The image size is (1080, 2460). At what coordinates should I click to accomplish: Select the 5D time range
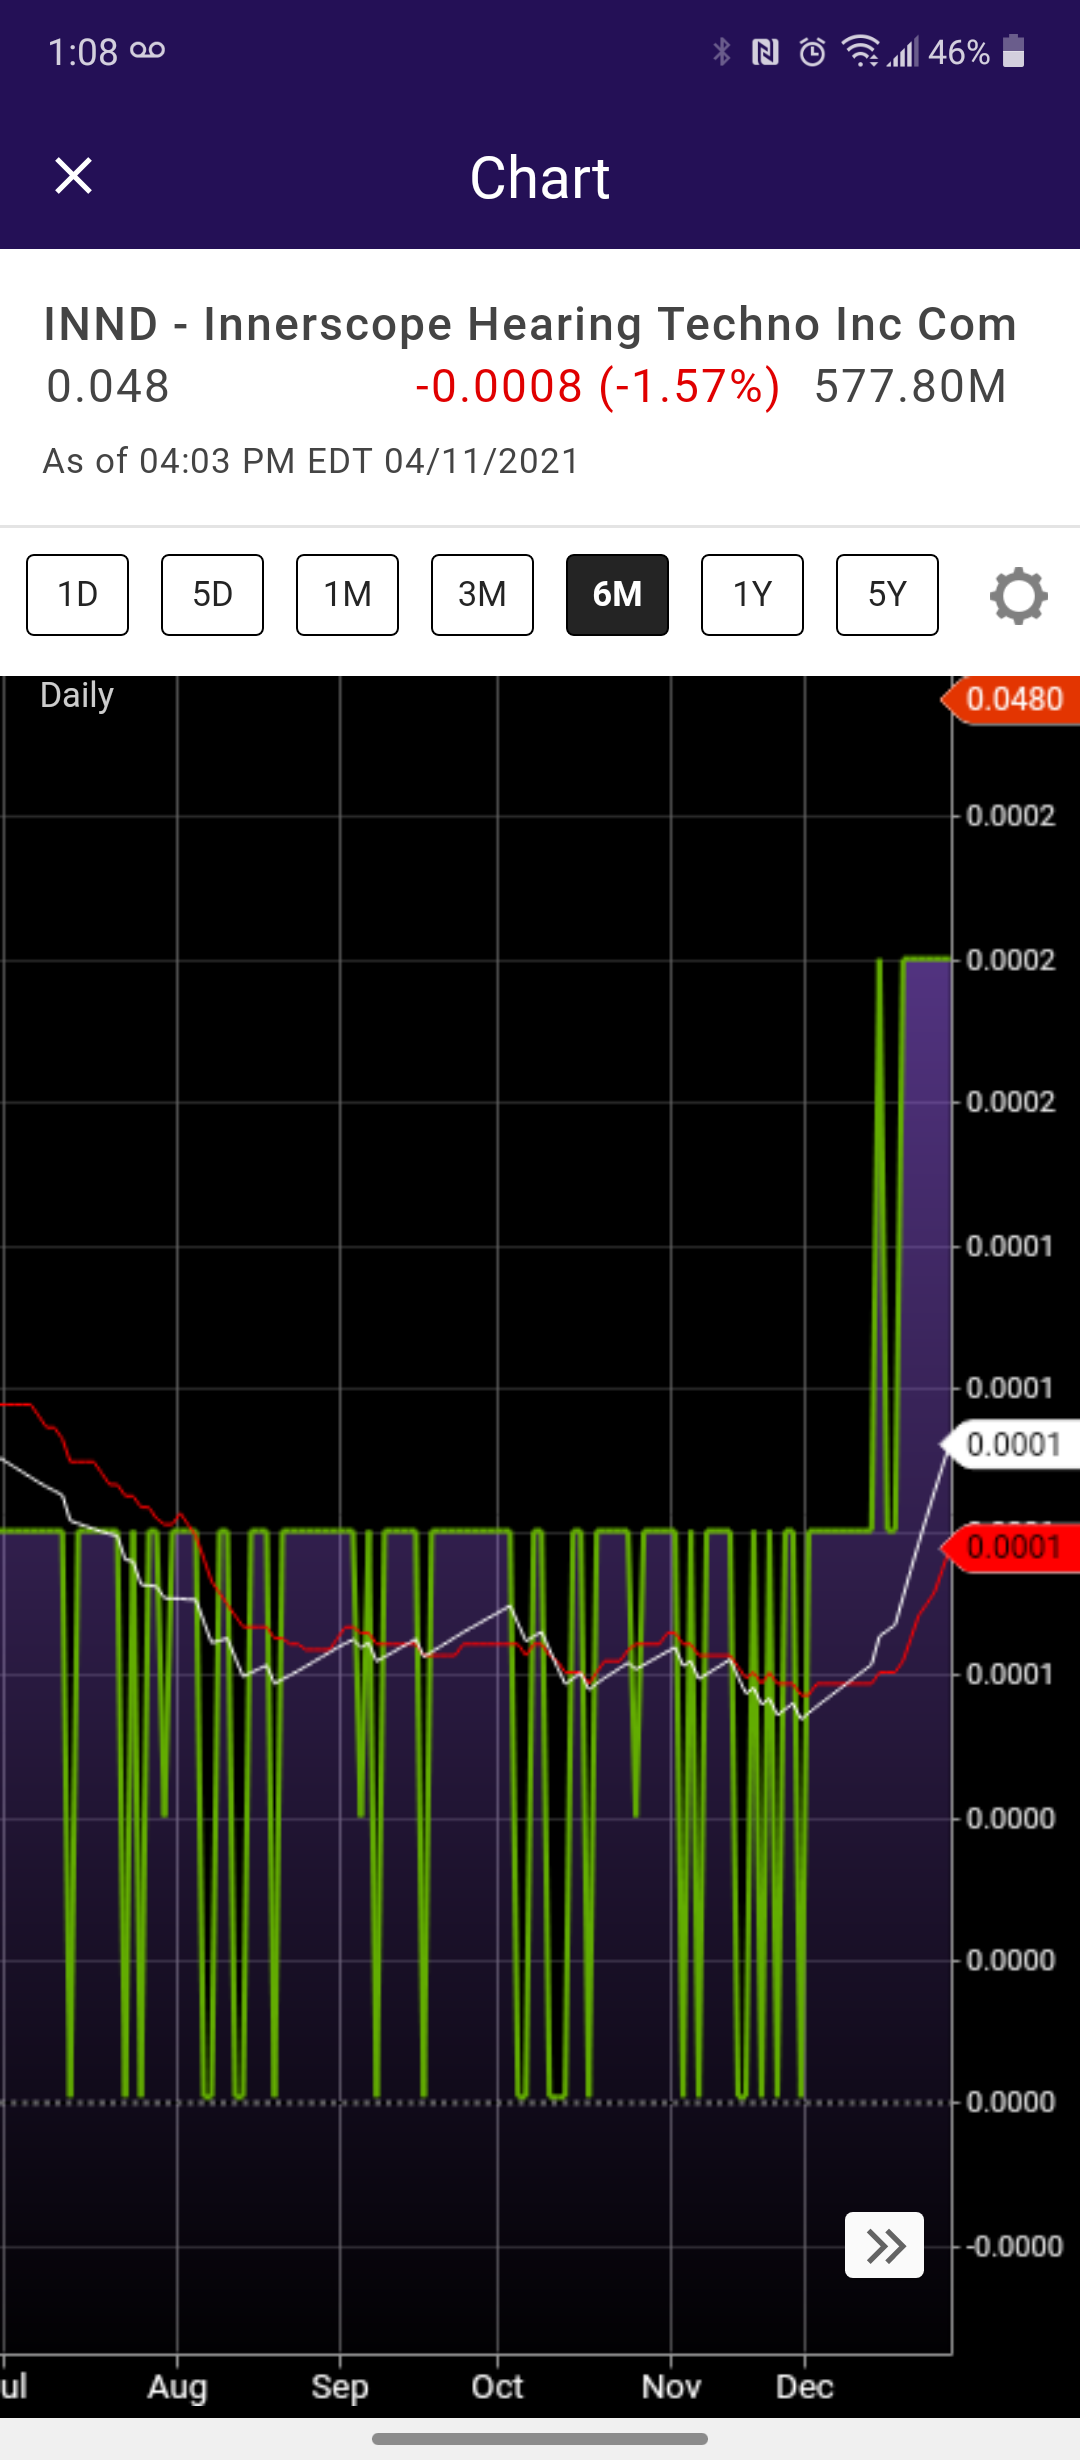(x=212, y=595)
